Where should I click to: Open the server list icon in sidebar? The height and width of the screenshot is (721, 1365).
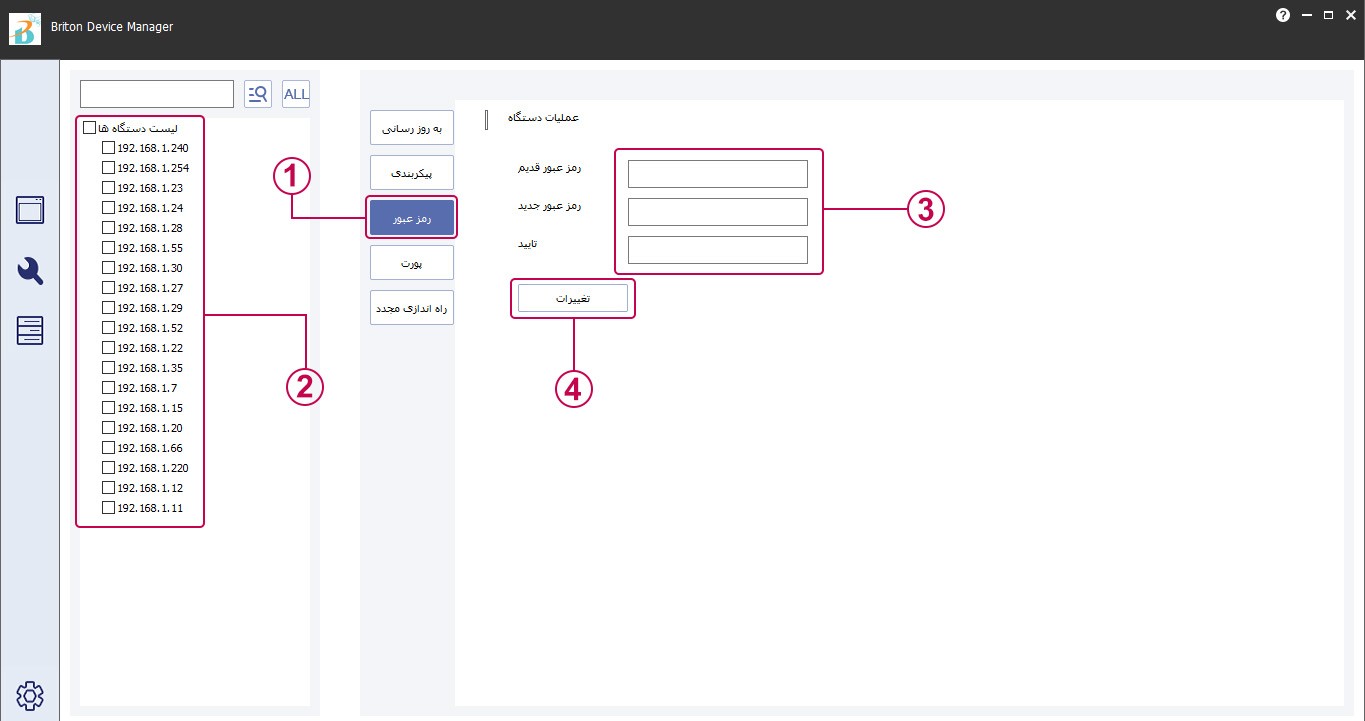click(x=30, y=330)
